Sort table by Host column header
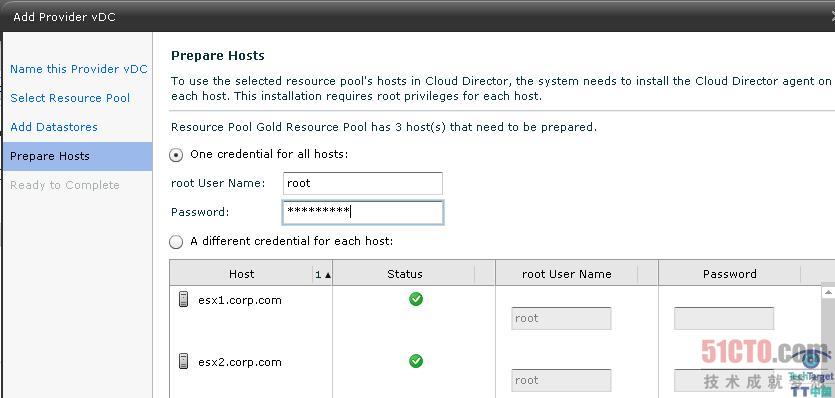The width and height of the screenshot is (835, 398). point(241,274)
